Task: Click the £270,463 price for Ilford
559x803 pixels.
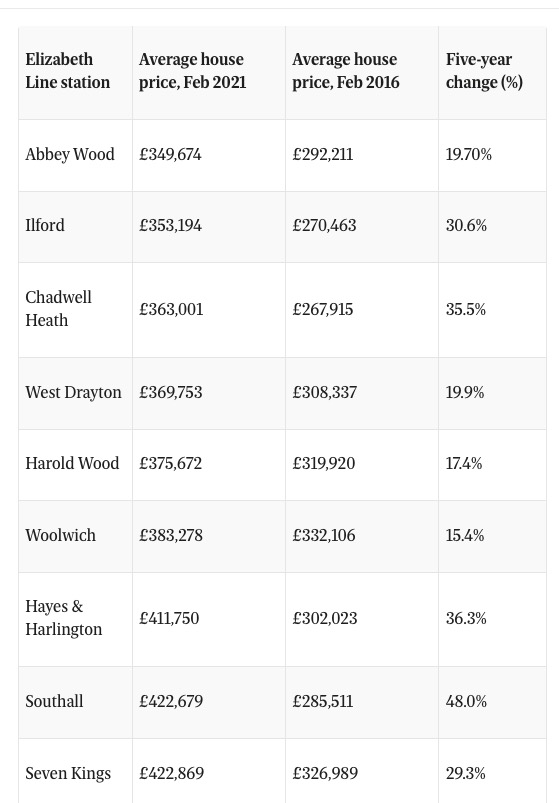Action: [324, 225]
